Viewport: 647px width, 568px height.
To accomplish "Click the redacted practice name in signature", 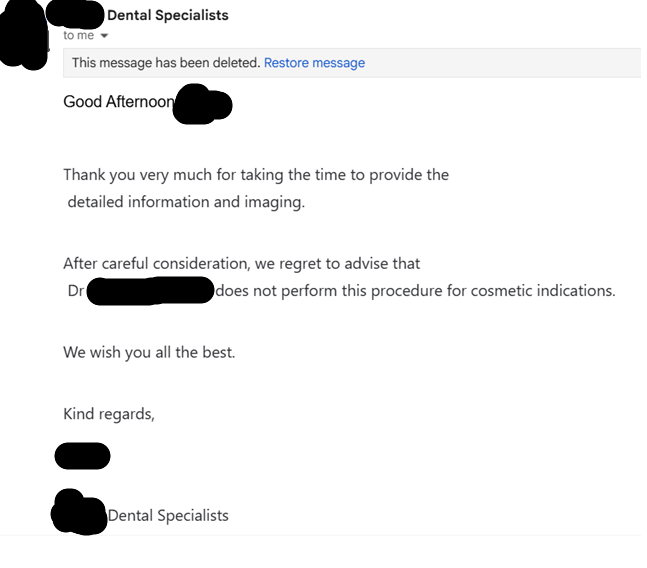I will (79, 513).
